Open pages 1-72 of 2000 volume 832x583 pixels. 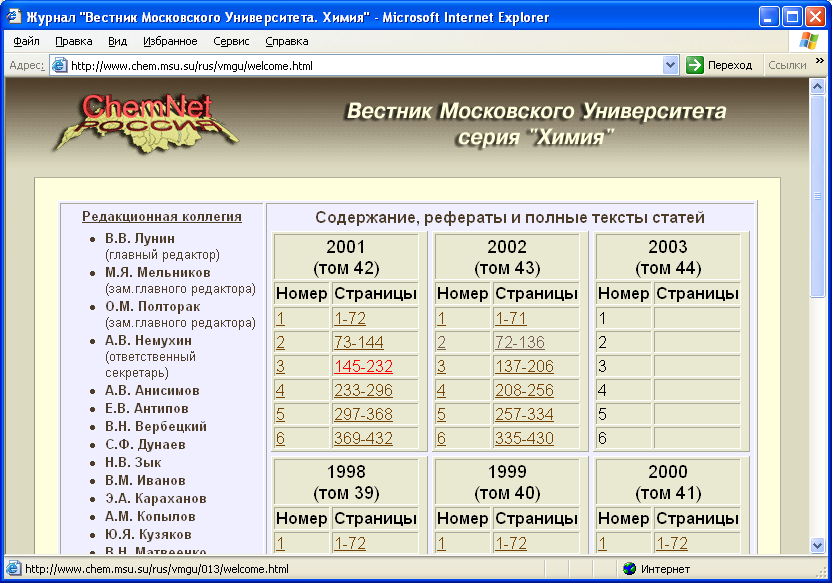coord(672,543)
